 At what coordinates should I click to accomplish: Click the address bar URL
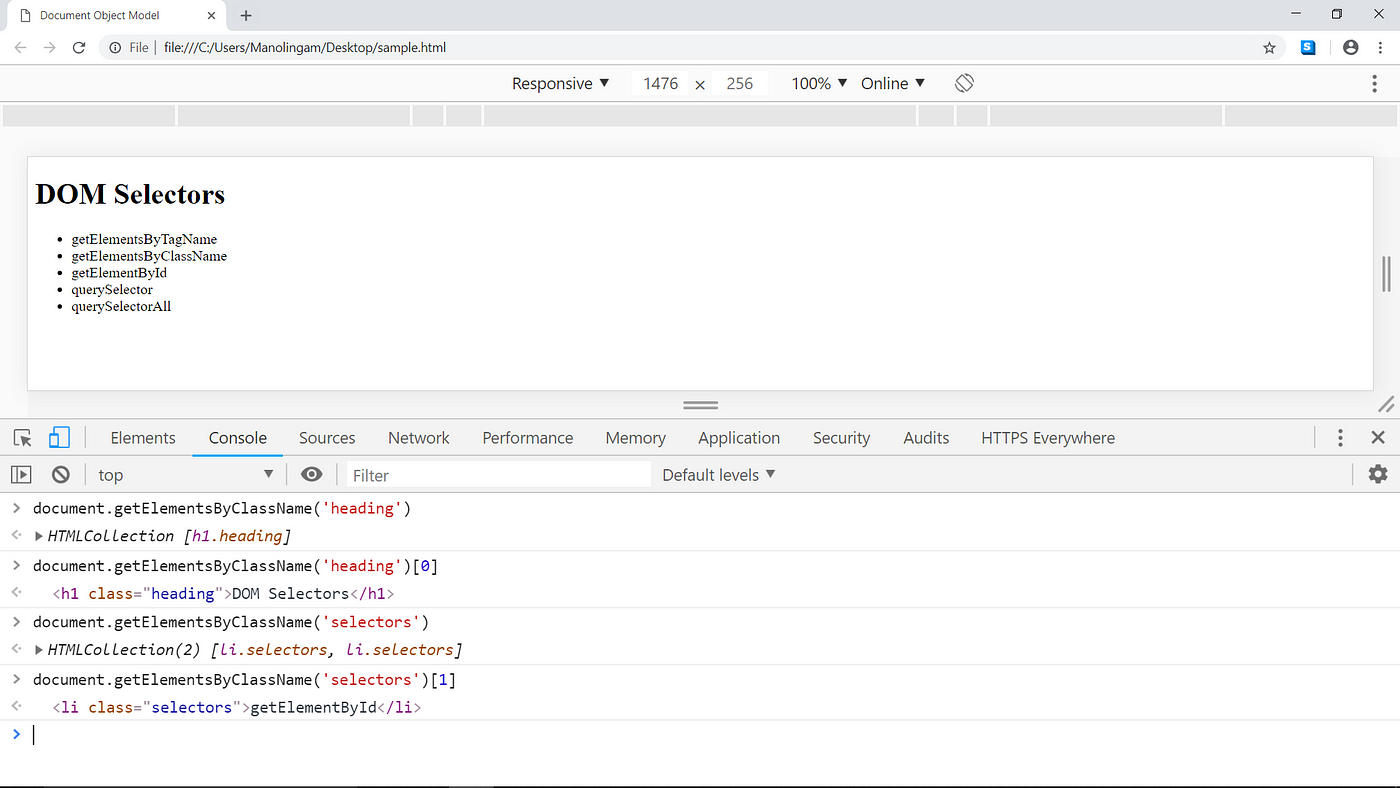click(304, 47)
